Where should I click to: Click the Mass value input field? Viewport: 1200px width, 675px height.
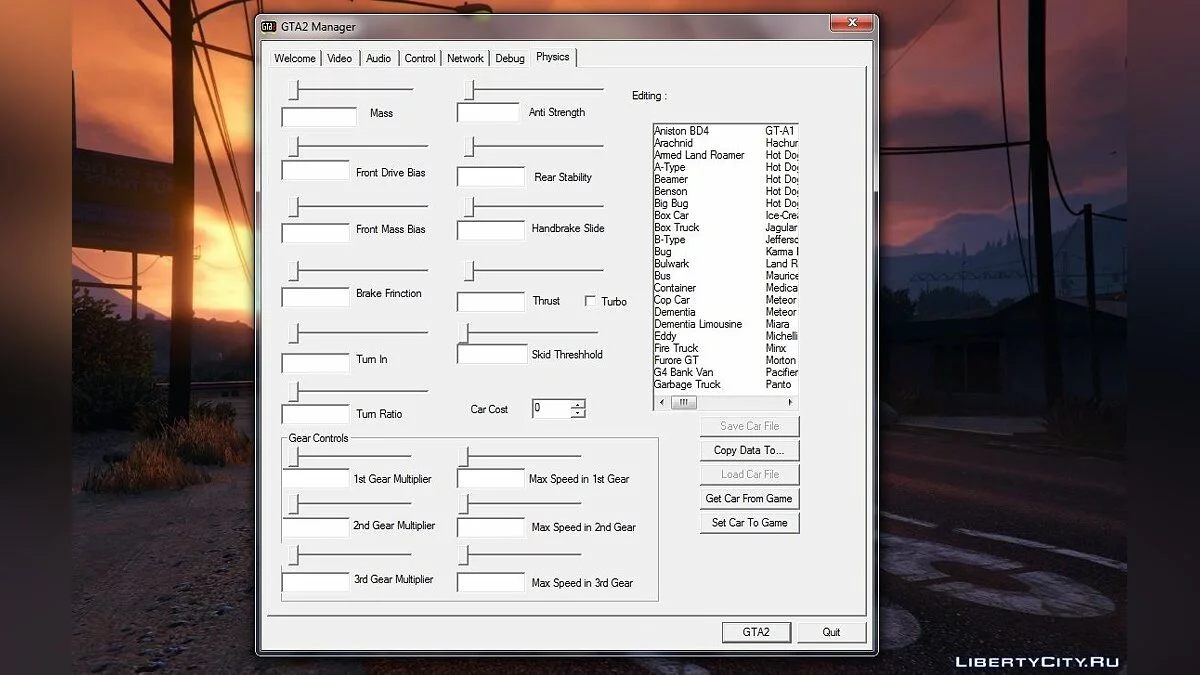319,117
